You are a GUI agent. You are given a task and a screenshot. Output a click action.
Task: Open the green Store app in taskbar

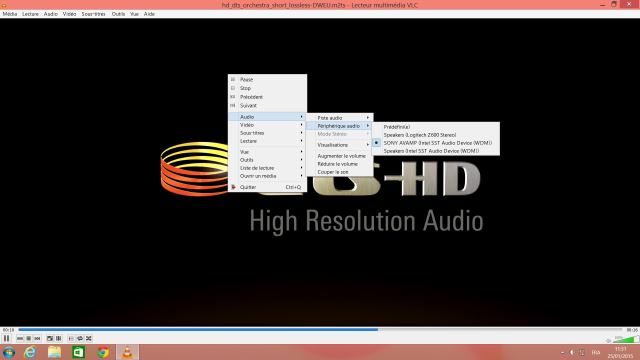click(x=78, y=352)
